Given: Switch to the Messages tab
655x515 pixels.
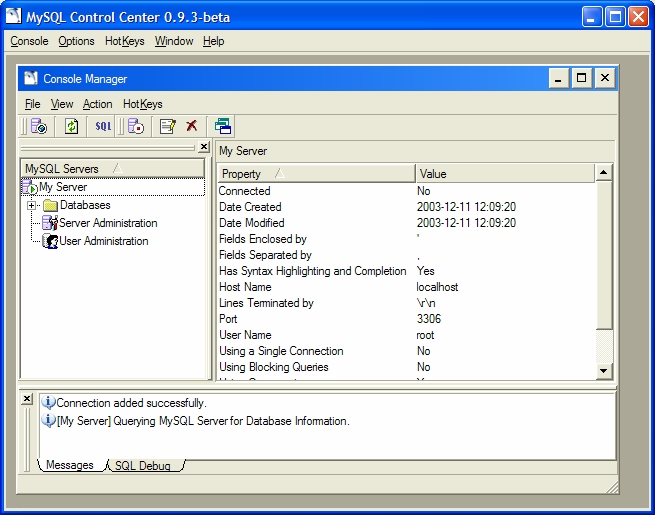Looking at the screenshot, I should tap(70, 465).
